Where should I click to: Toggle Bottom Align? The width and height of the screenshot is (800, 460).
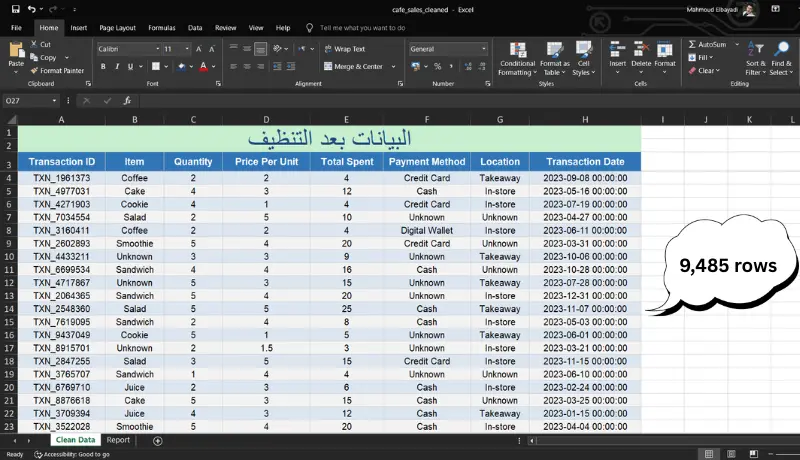pyautogui.click(x=261, y=48)
